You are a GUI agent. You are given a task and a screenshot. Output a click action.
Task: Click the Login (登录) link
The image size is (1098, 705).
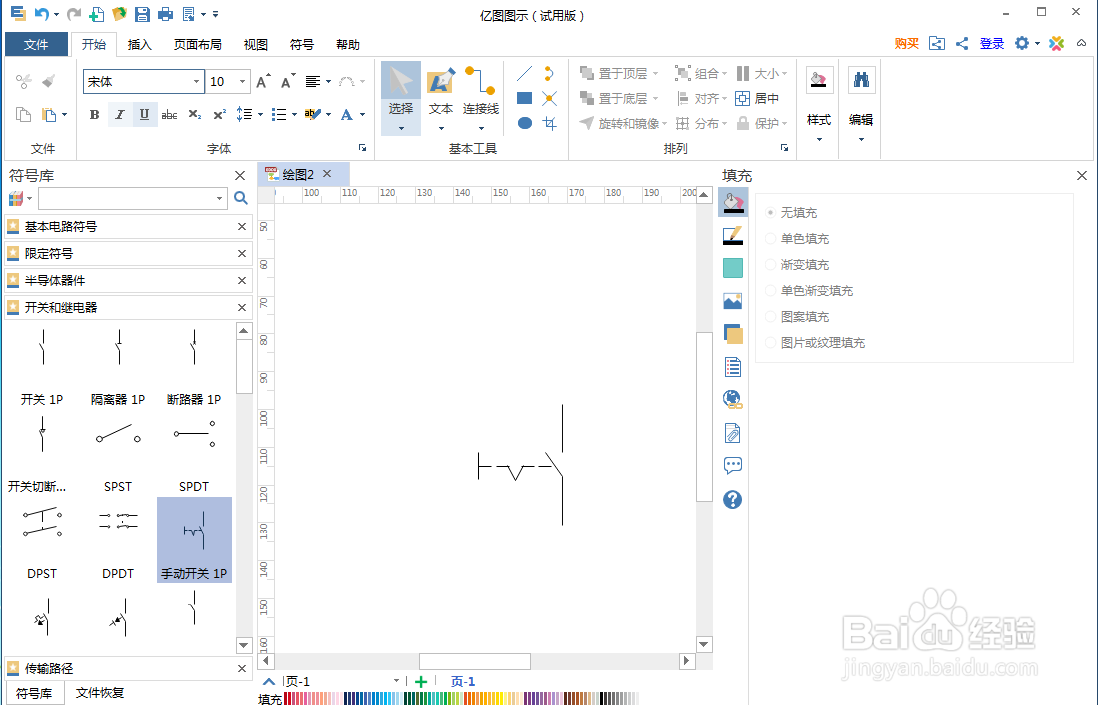point(992,43)
